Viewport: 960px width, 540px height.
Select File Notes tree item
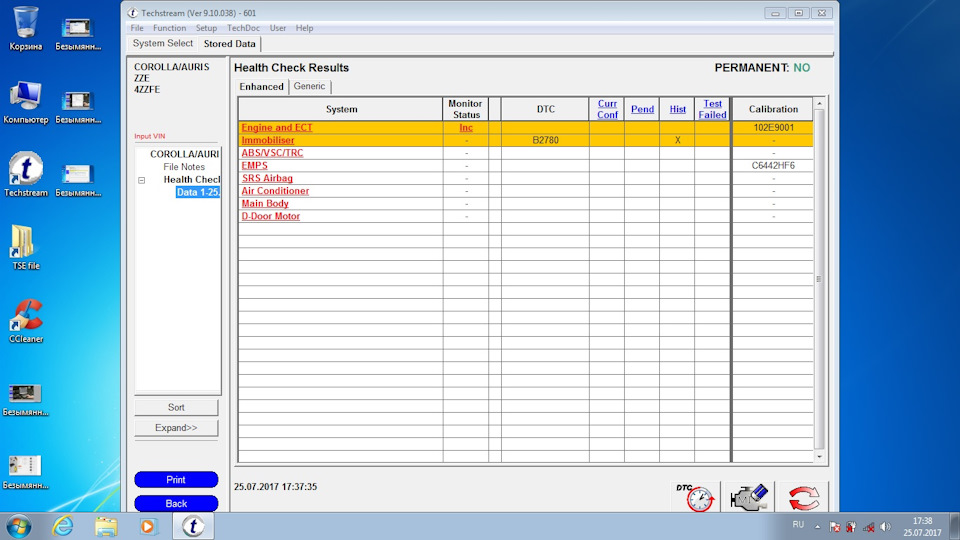click(x=184, y=167)
